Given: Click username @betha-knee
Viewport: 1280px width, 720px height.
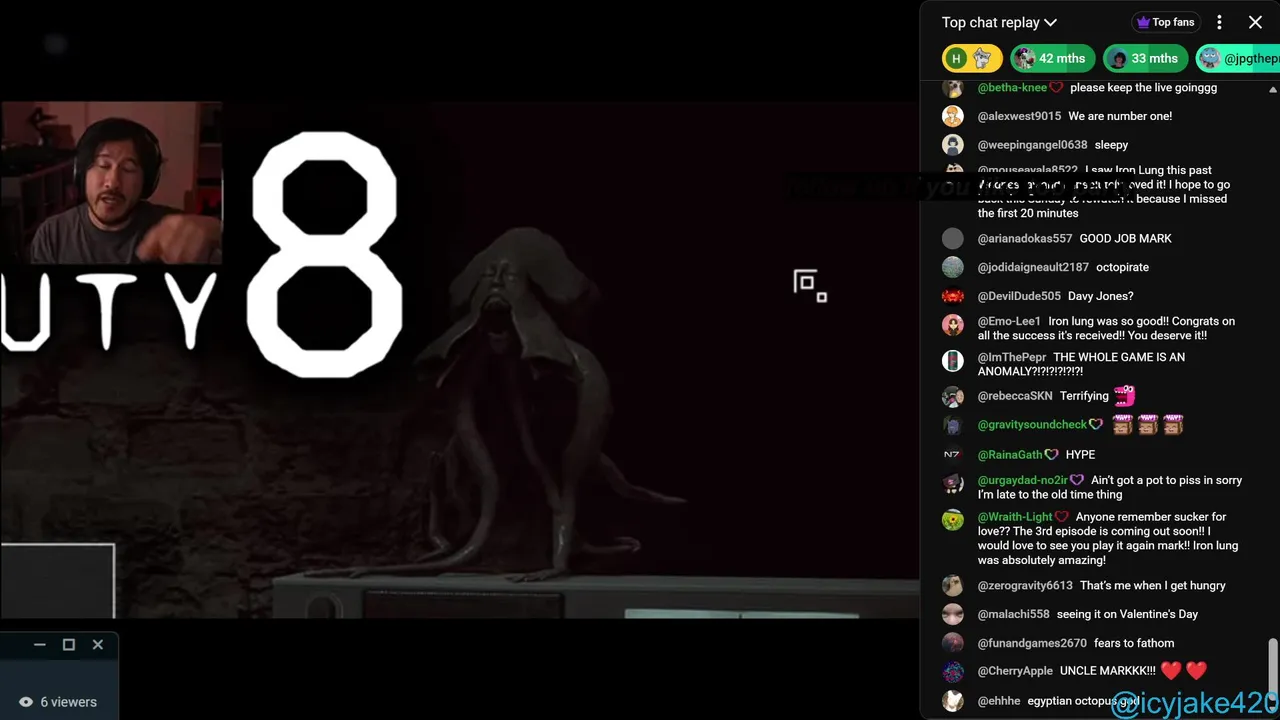Looking at the screenshot, I should coord(1012,88).
